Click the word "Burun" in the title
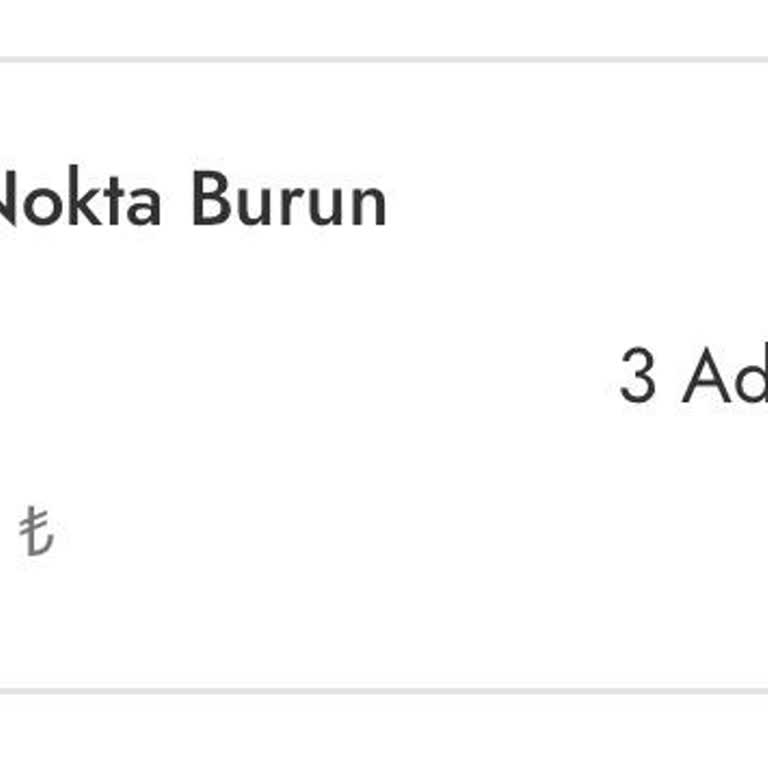768x768 pixels. [x=288, y=202]
